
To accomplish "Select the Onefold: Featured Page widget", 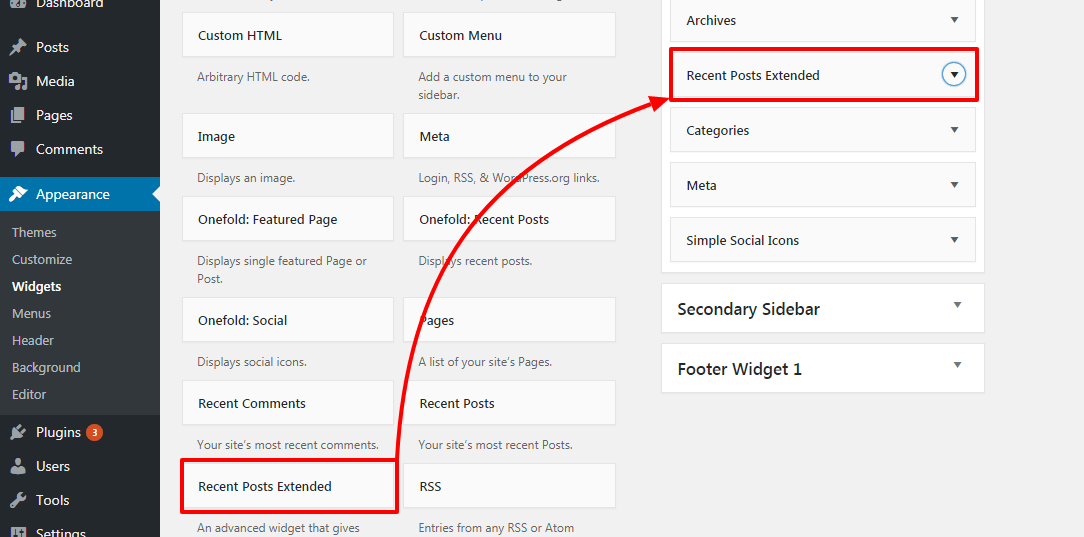I will tap(288, 219).
